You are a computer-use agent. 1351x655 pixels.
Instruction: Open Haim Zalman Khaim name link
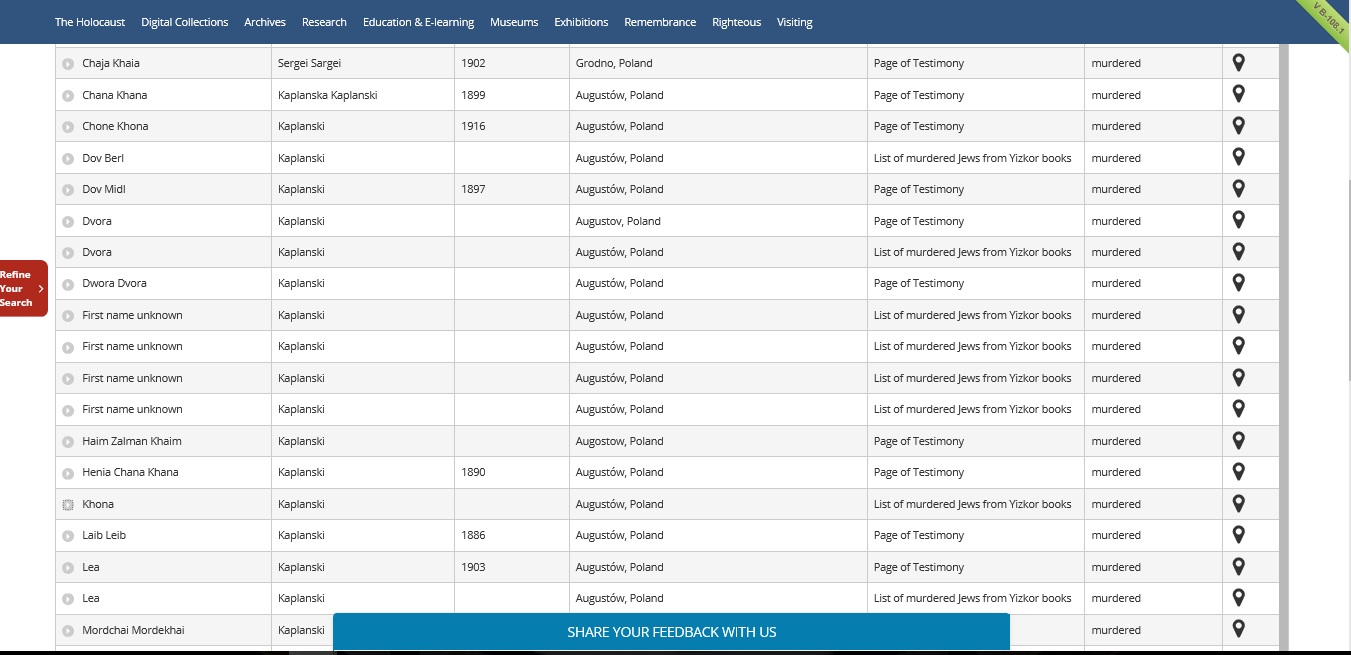[x=131, y=441]
